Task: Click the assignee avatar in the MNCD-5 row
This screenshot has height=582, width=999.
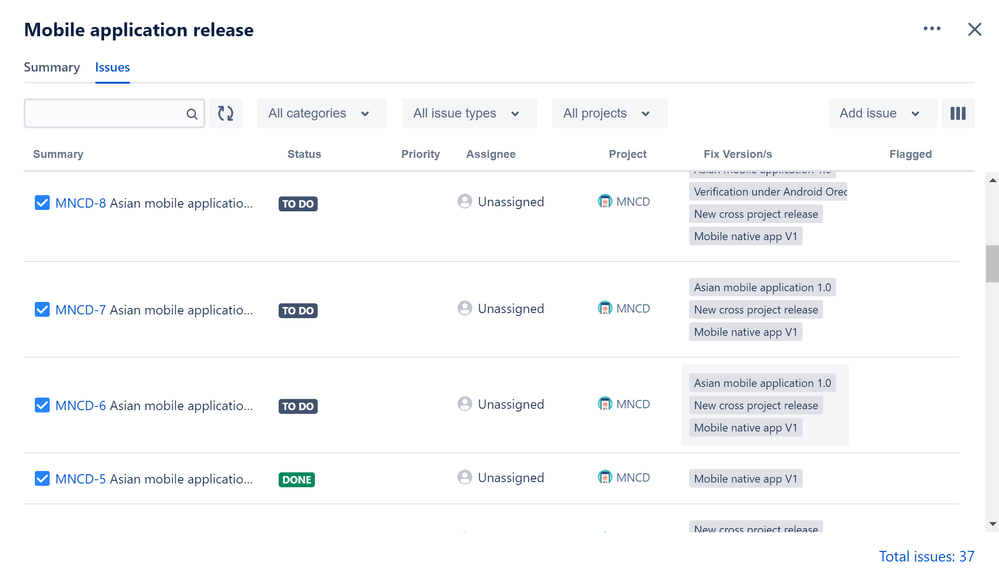Action: point(464,477)
